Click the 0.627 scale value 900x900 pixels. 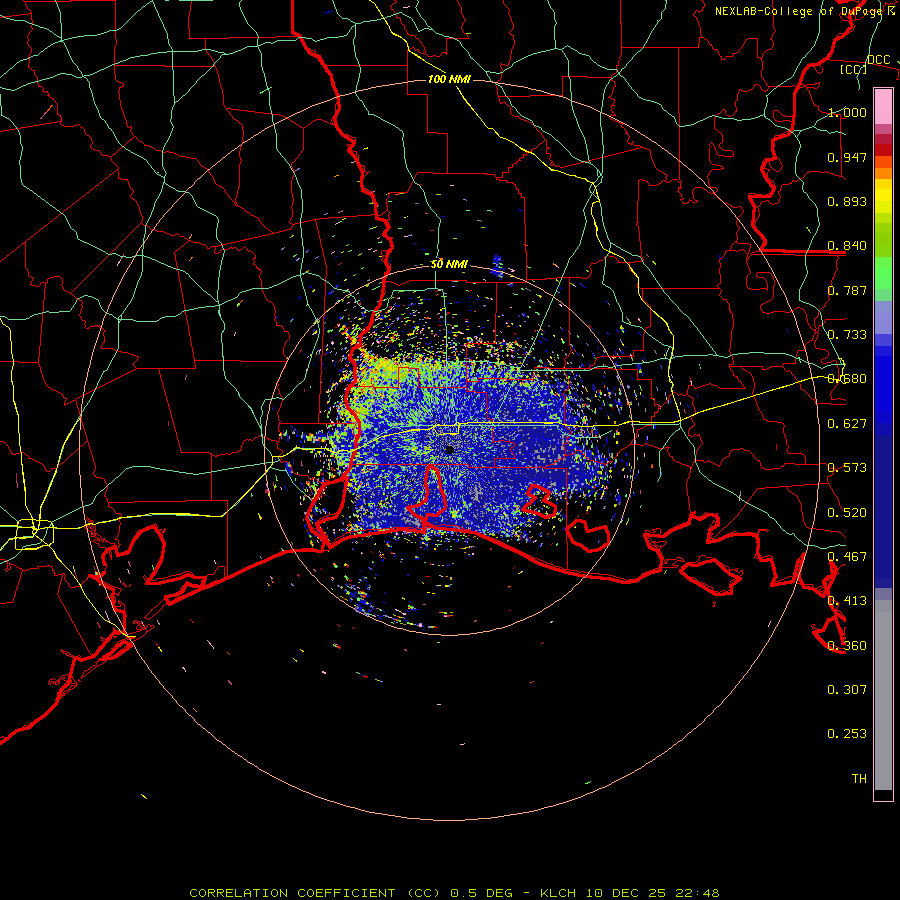[847, 424]
